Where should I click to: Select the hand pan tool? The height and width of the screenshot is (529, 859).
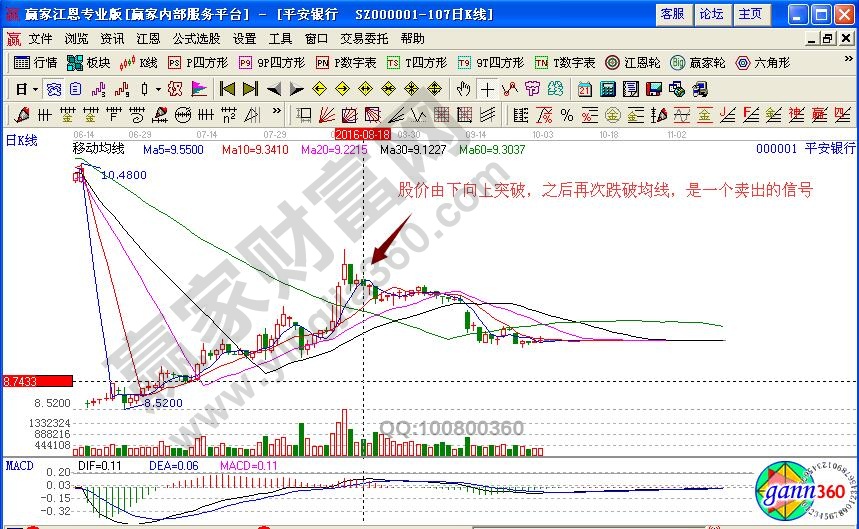464,88
